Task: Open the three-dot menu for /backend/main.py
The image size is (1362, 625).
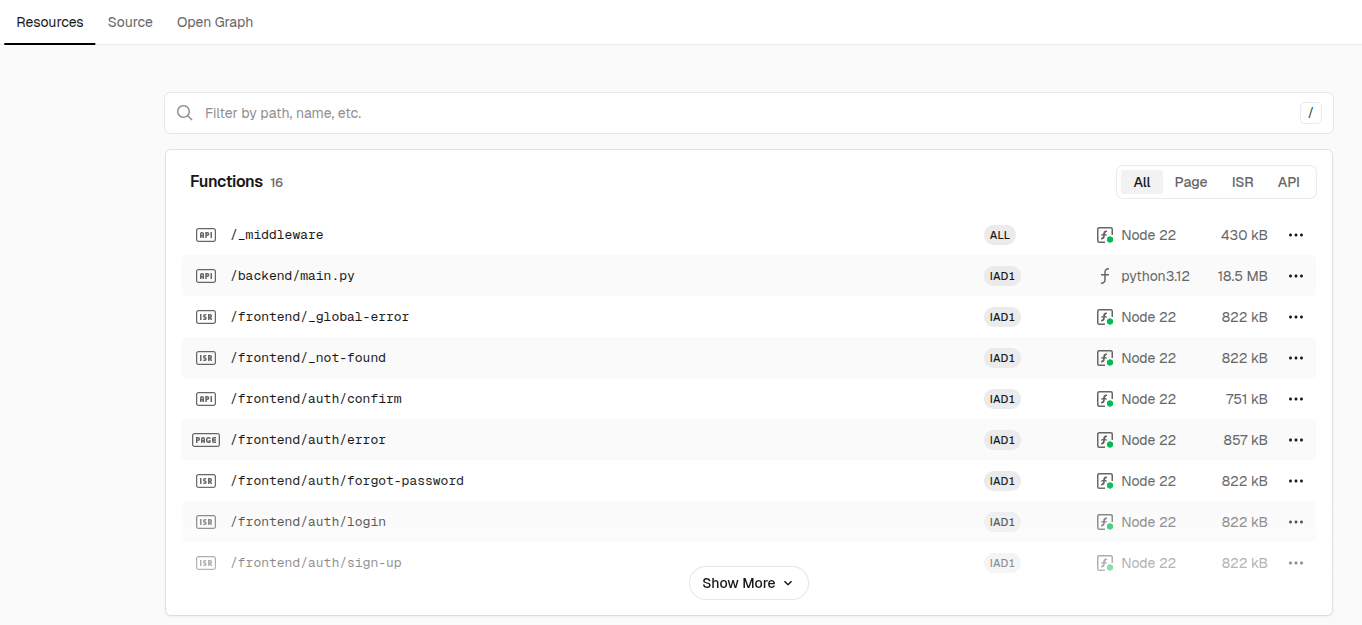Action: (1296, 276)
